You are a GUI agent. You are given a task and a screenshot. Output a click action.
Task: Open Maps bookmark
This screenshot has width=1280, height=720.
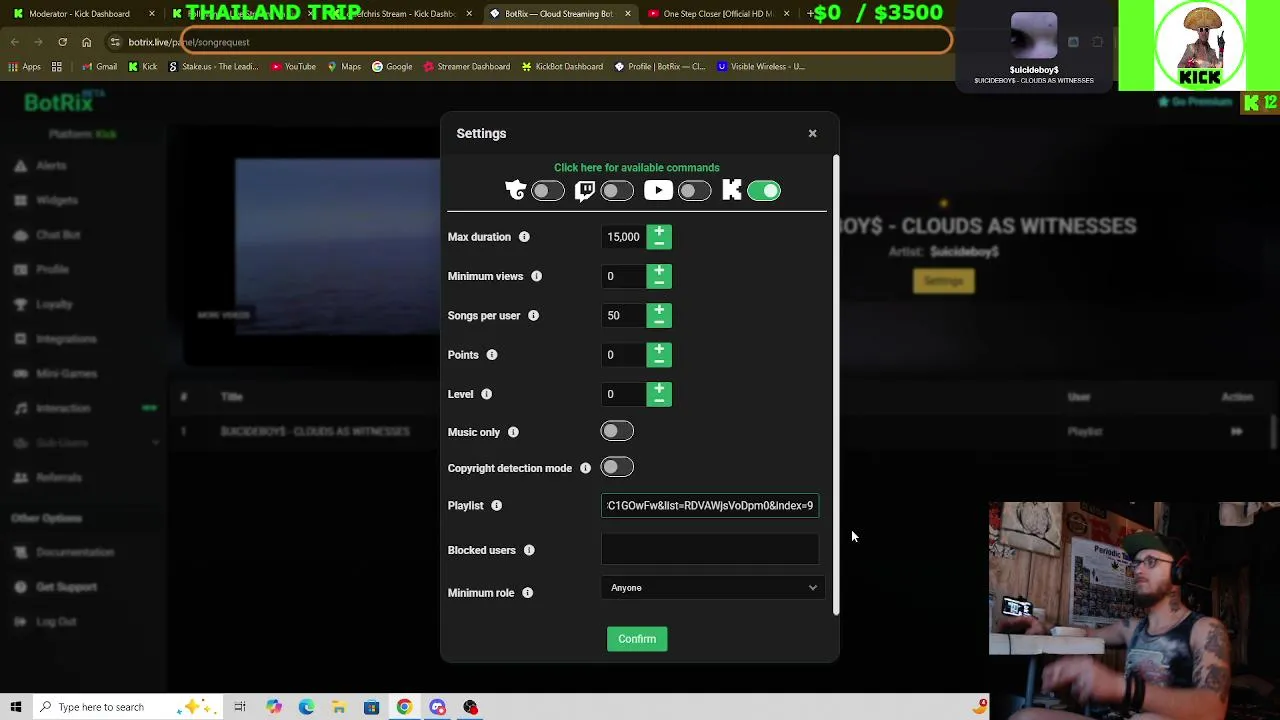pyautogui.click(x=344, y=67)
